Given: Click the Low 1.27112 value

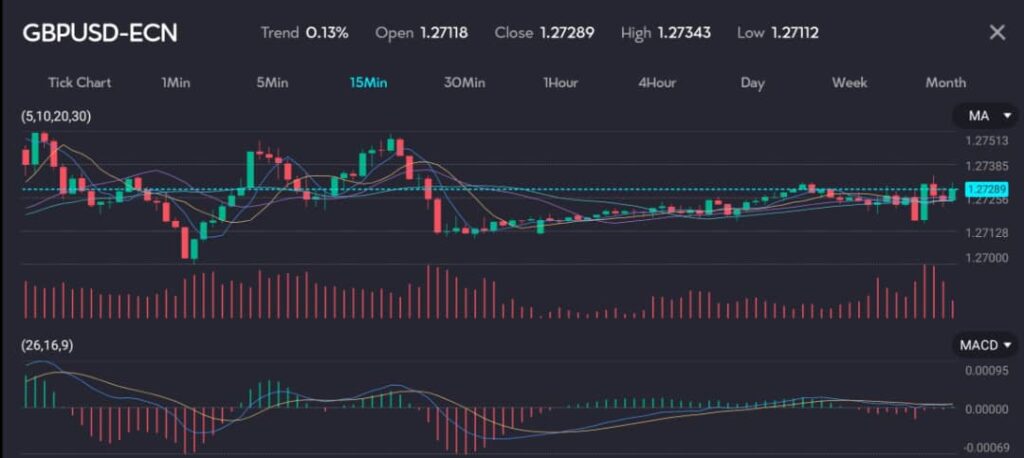Looking at the screenshot, I should click(794, 32).
